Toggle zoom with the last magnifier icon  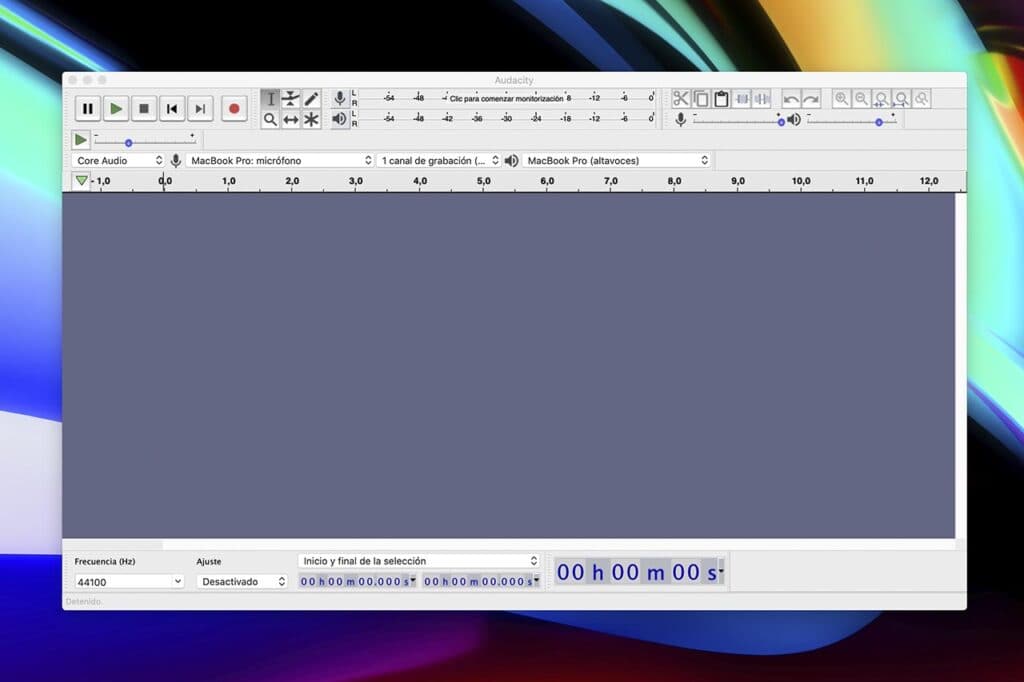tap(922, 99)
